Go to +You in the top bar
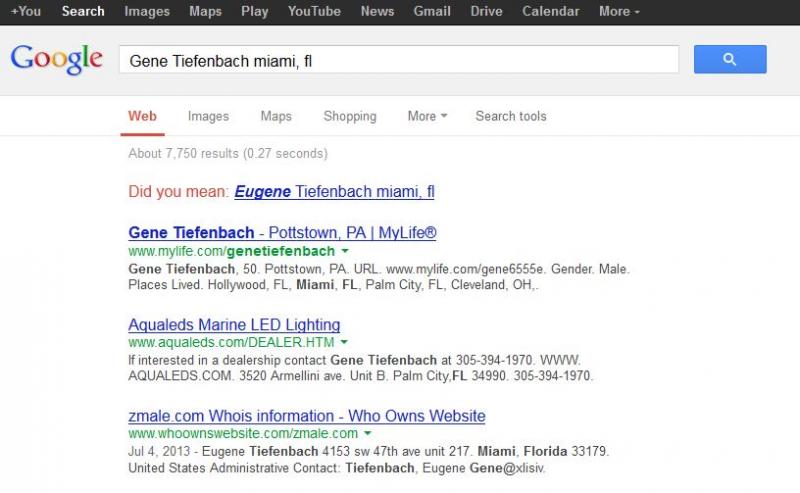 coord(26,11)
